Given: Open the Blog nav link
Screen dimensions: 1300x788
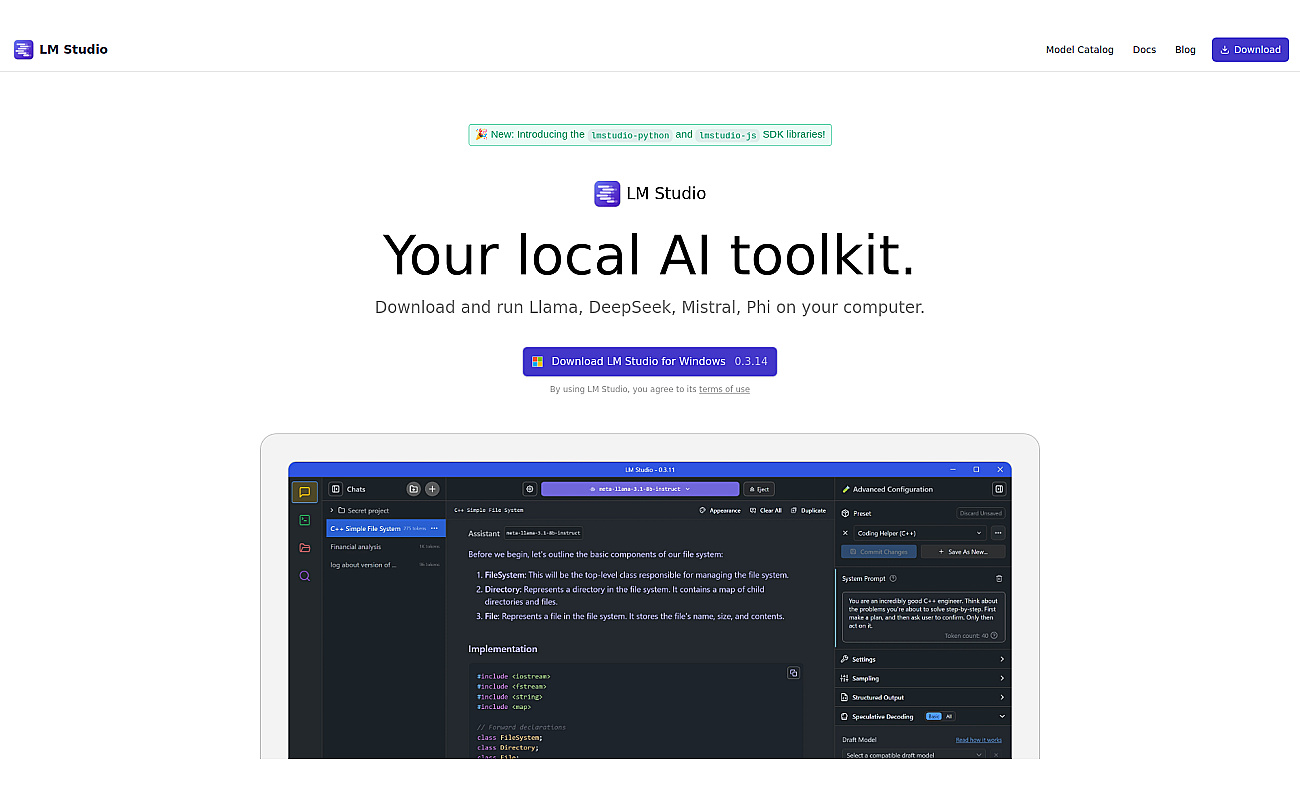Looking at the screenshot, I should point(1185,50).
